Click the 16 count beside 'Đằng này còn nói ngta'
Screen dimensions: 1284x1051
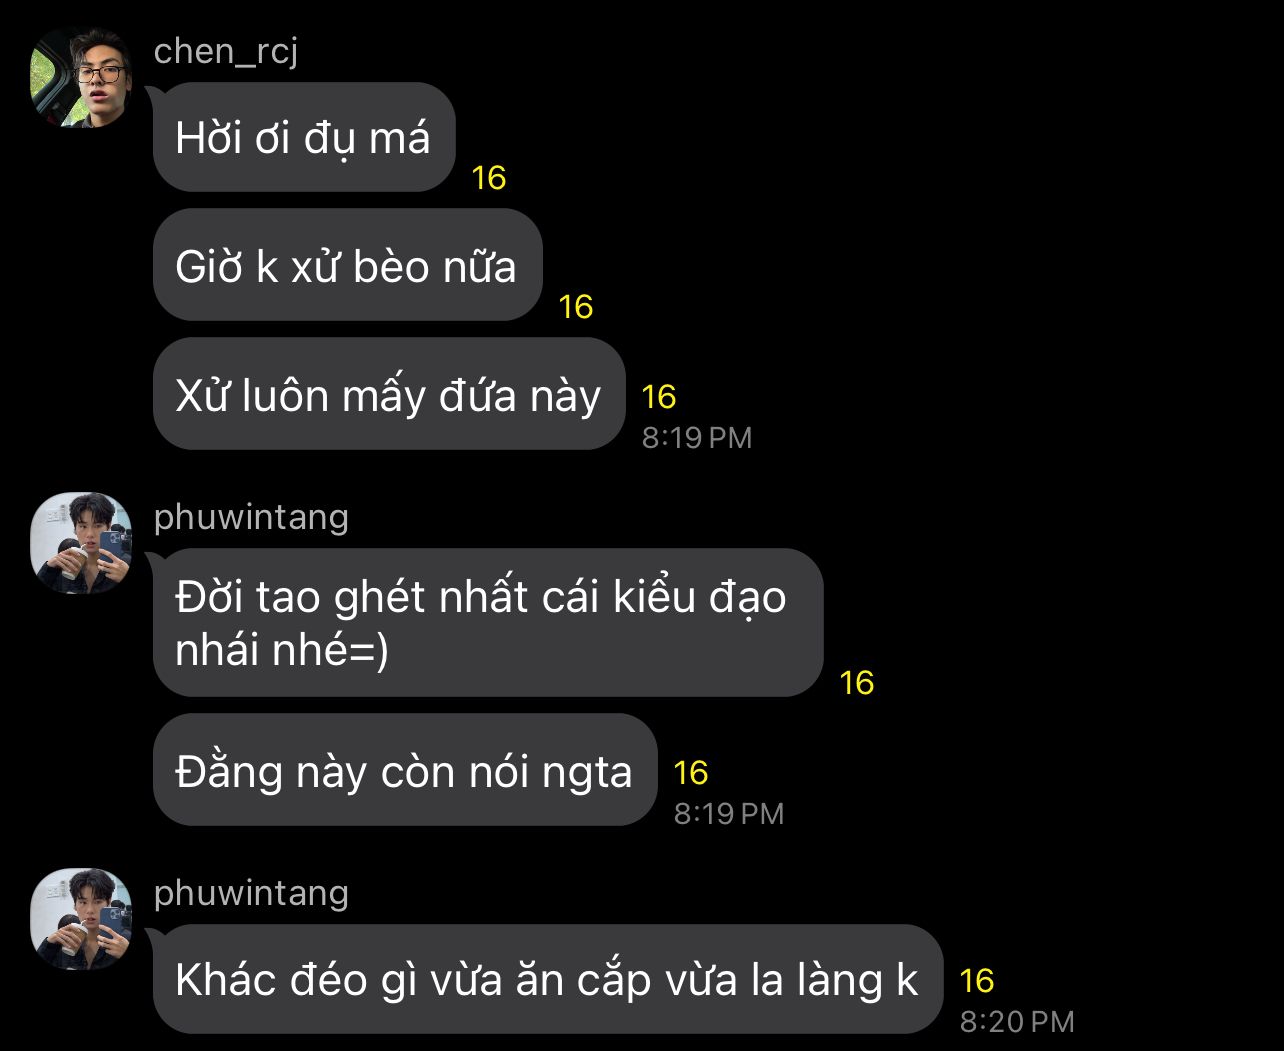coord(691,773)
